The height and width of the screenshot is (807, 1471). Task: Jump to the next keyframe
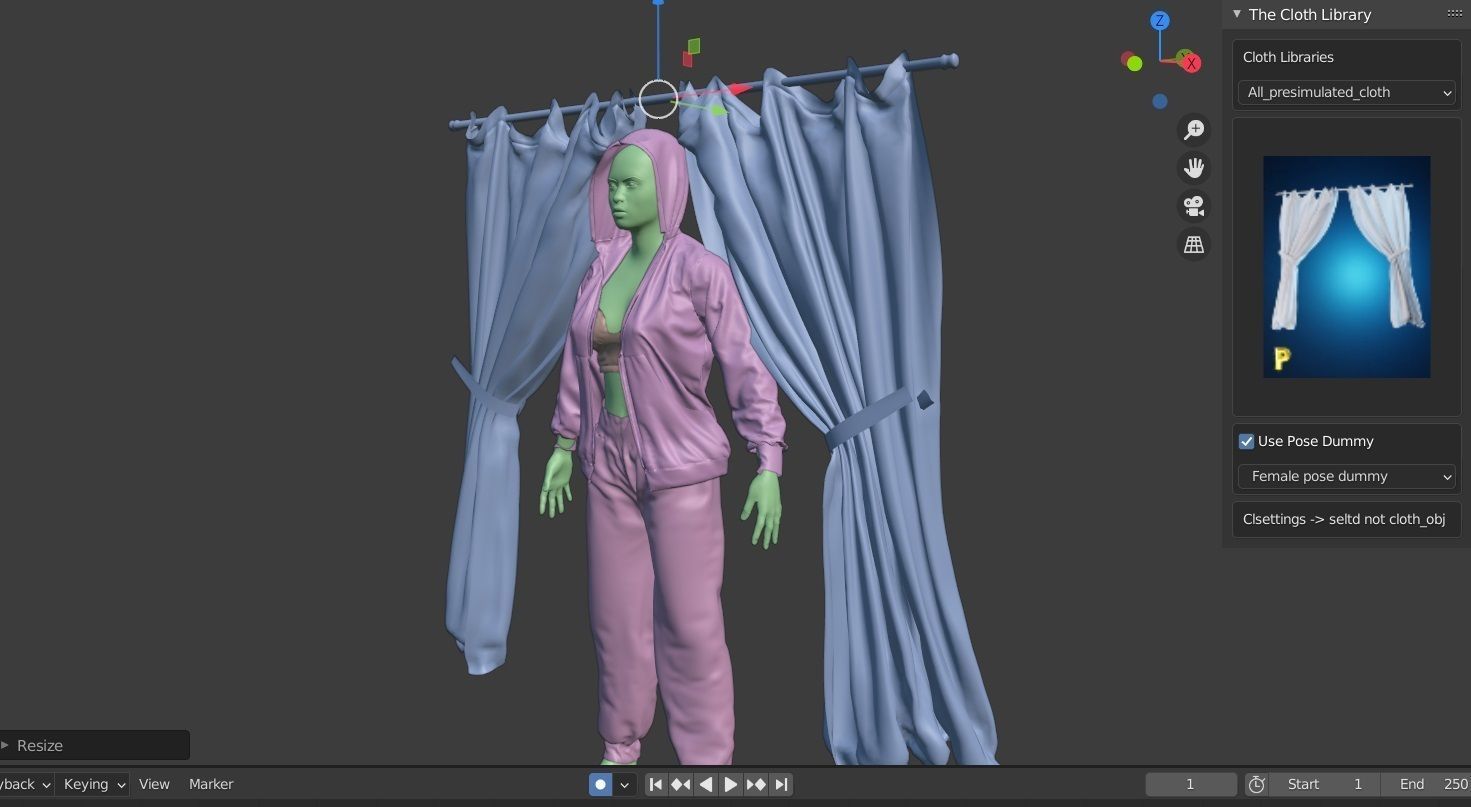(756, 785)
